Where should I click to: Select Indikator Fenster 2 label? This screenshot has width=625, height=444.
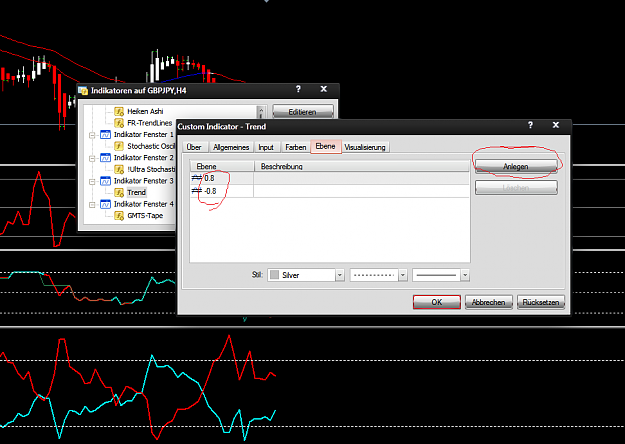coord(144,158)
